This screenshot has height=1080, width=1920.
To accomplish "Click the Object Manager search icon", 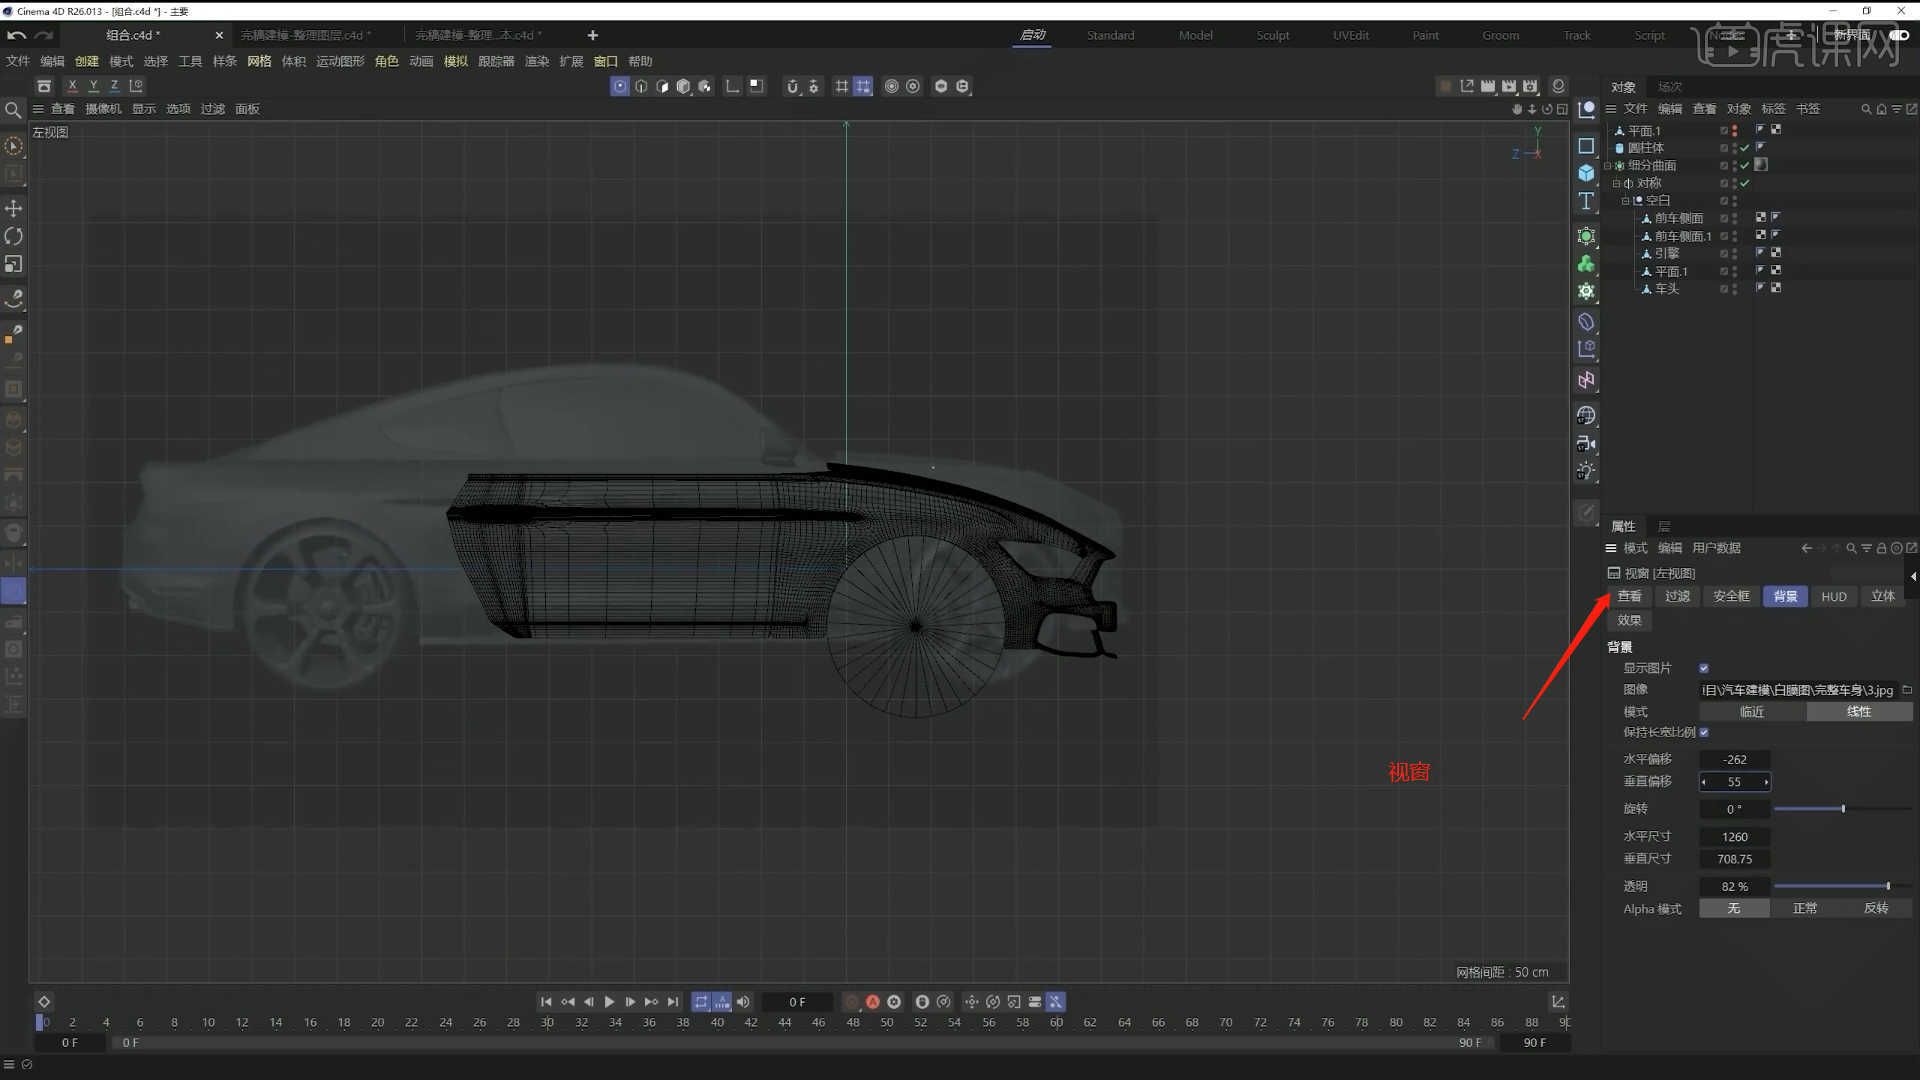I will (x=1866, y=109).
